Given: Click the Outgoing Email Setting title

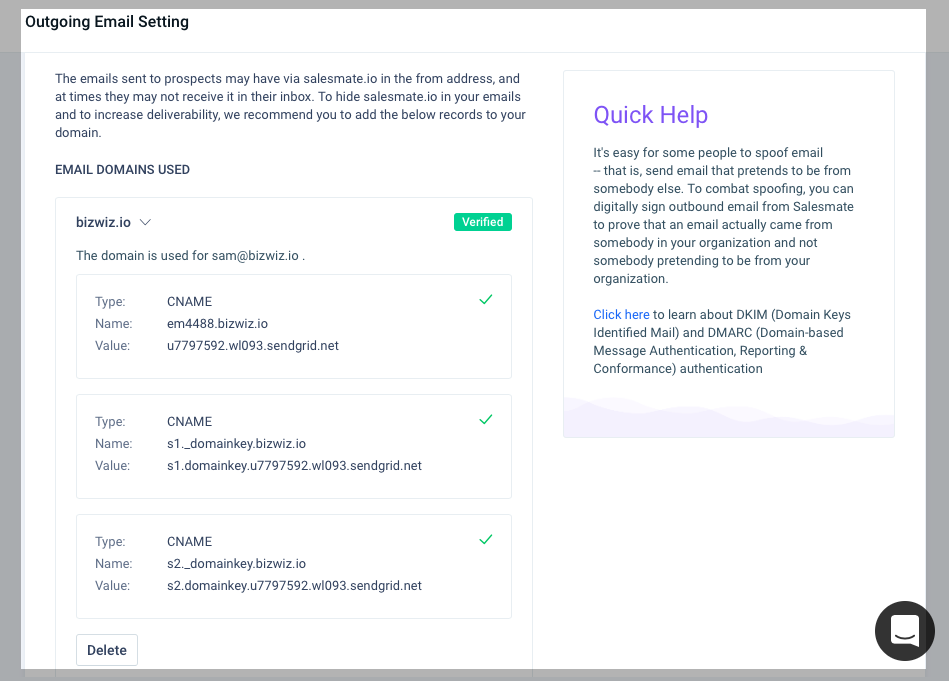Looking at the screenshot, I should pyautogui.click(x=107, y=22).
